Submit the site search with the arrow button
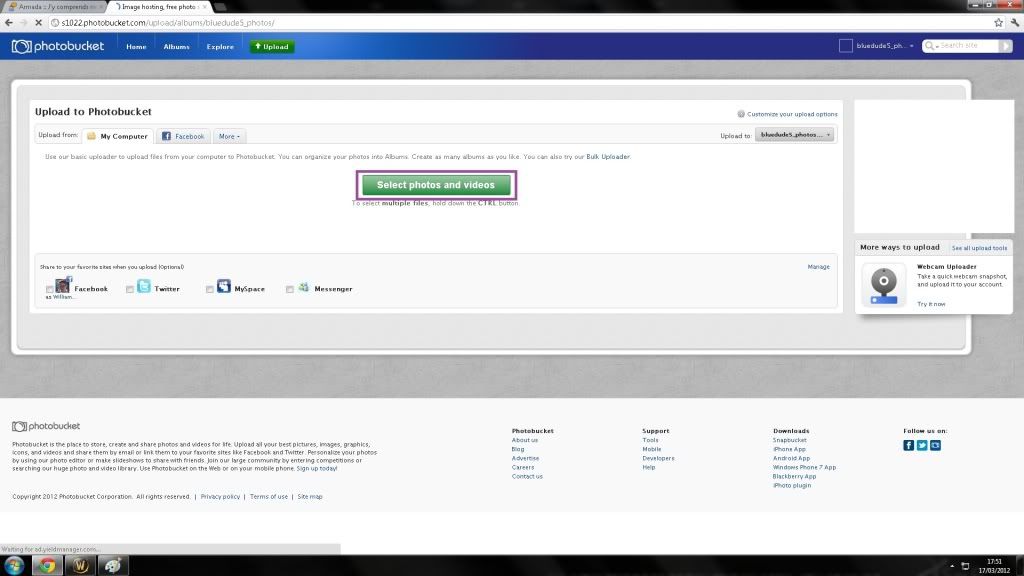 [1005, 46]
